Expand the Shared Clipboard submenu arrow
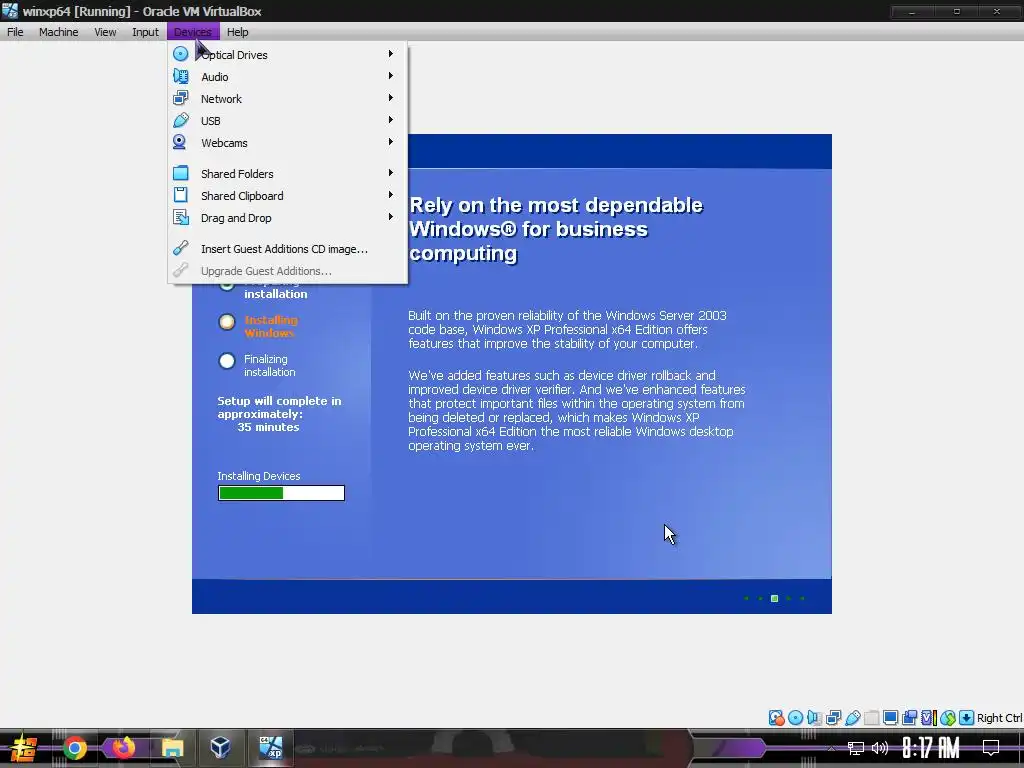 (391, 195)
